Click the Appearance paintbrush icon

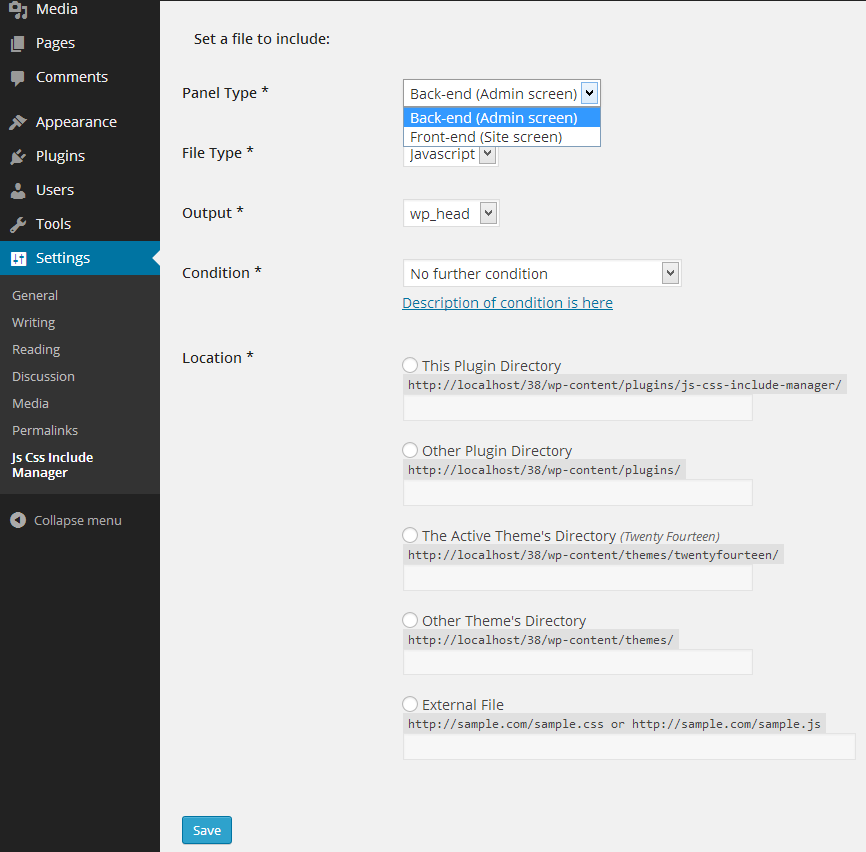[18, 122]
